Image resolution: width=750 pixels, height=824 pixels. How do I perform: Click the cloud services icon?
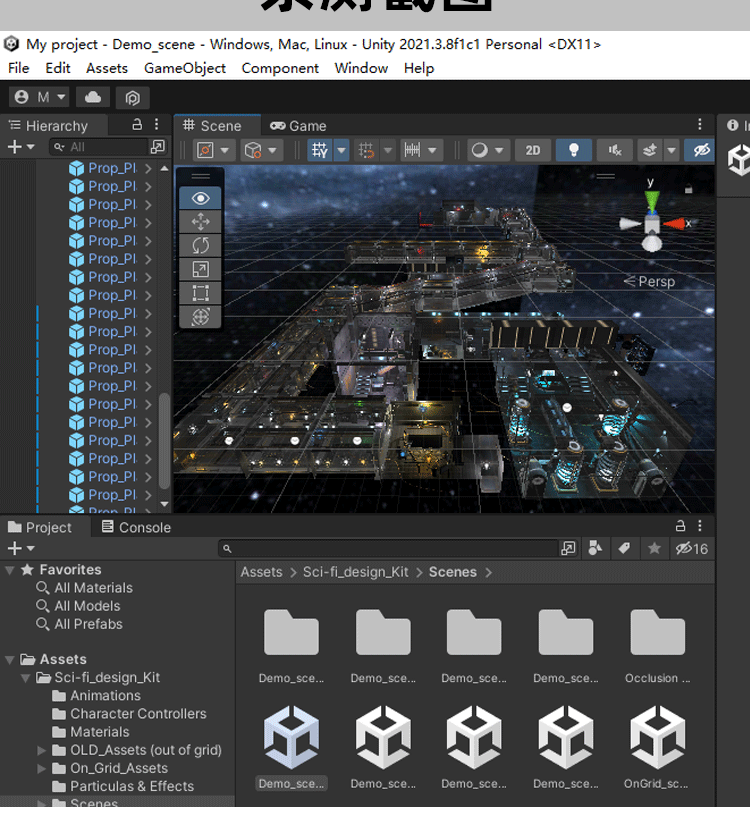coord(93,97)
